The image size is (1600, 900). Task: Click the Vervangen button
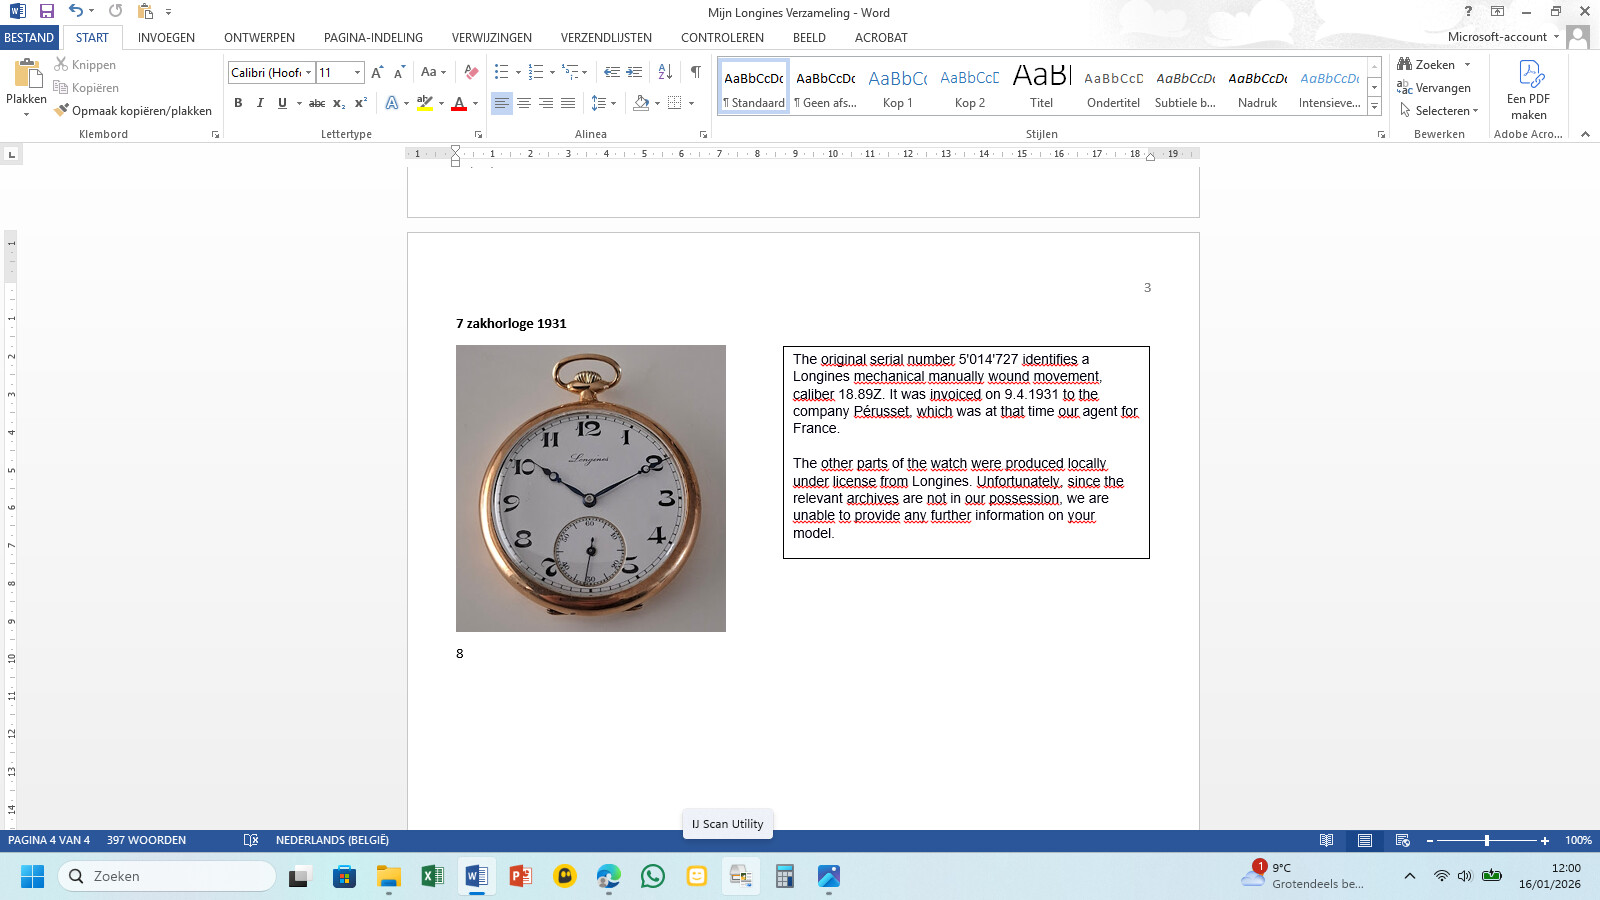1434,88
